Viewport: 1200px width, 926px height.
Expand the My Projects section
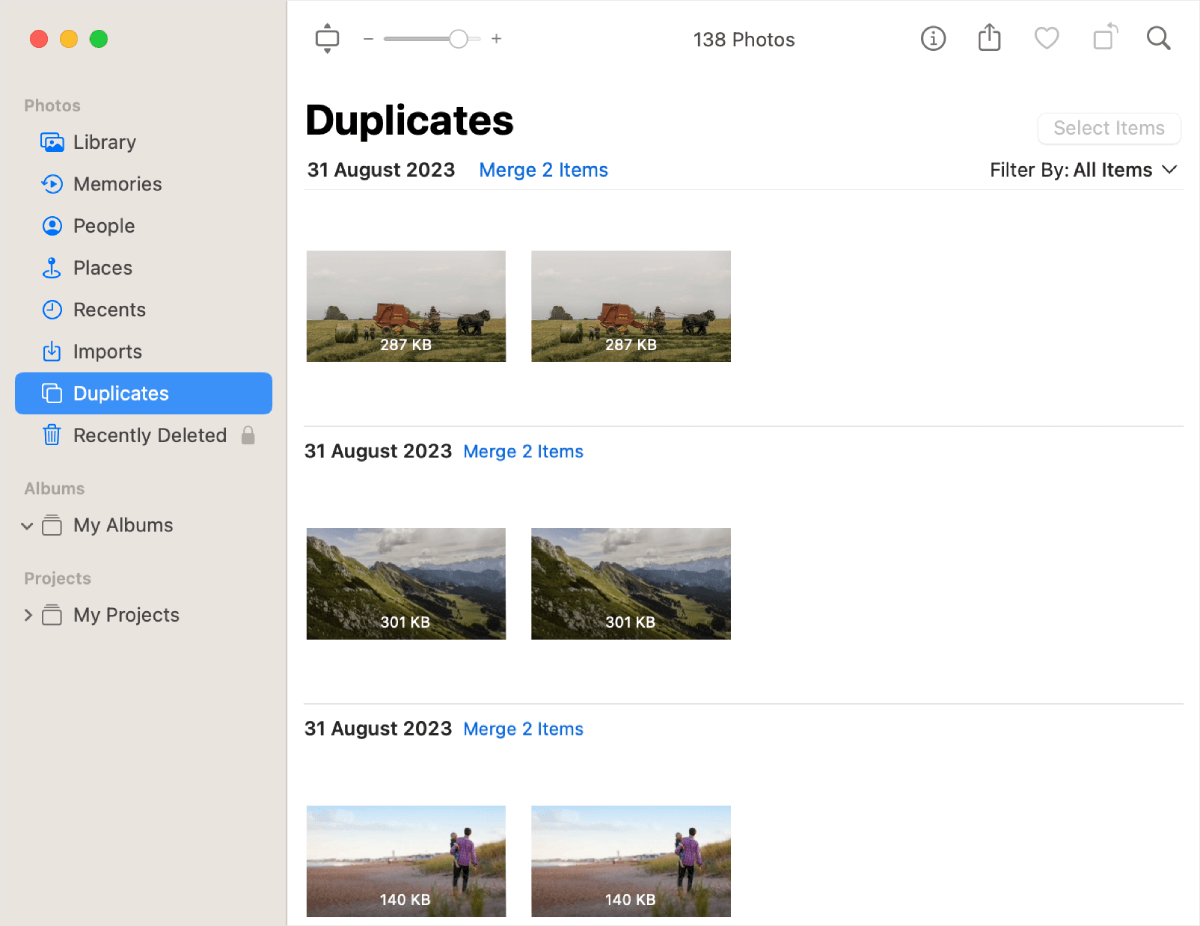click(x=28, y=614)
